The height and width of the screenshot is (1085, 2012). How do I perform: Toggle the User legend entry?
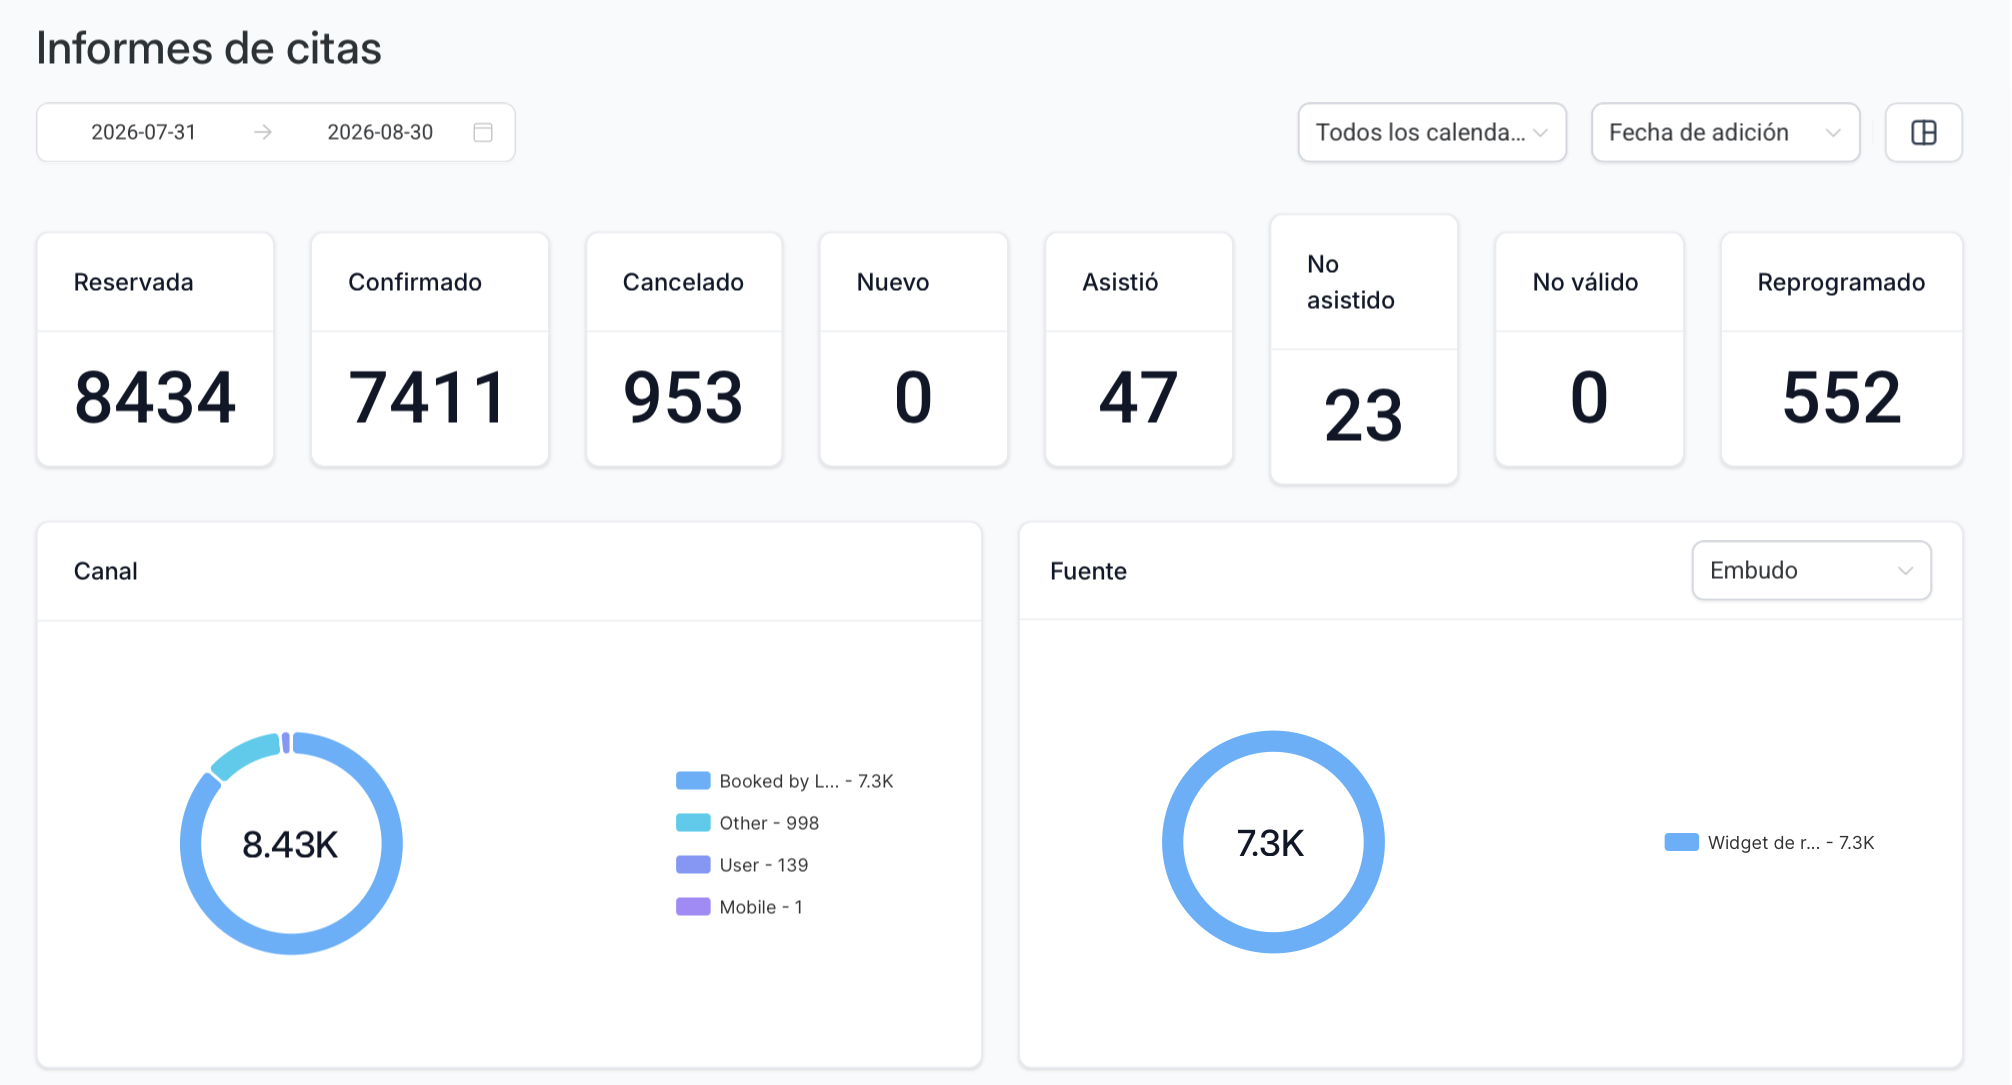click(742, 865)
